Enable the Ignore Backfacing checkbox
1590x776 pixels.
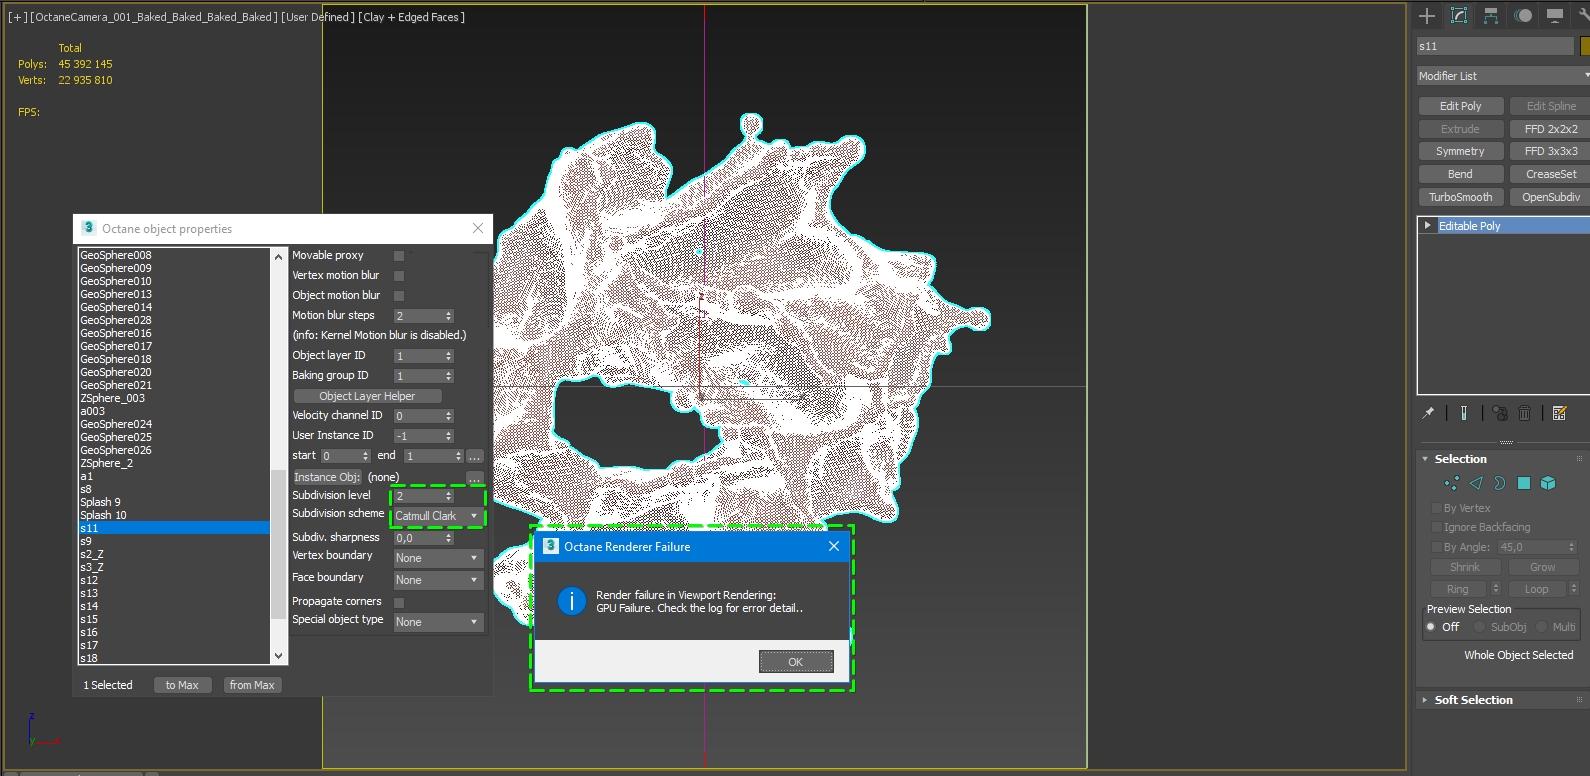click(x=1437, y=527)
